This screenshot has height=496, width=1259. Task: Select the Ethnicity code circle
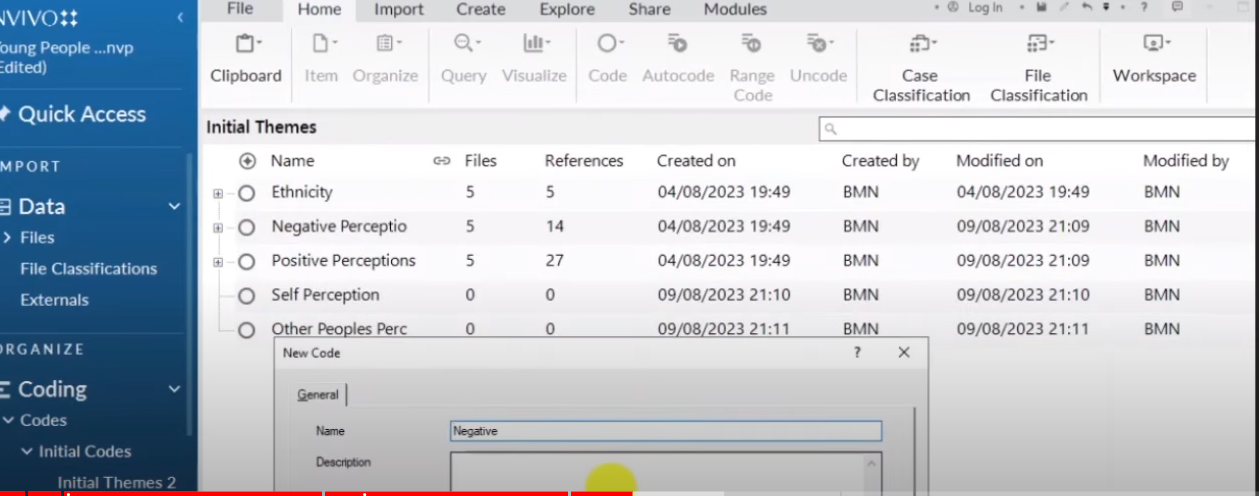[x=247, y=193]
